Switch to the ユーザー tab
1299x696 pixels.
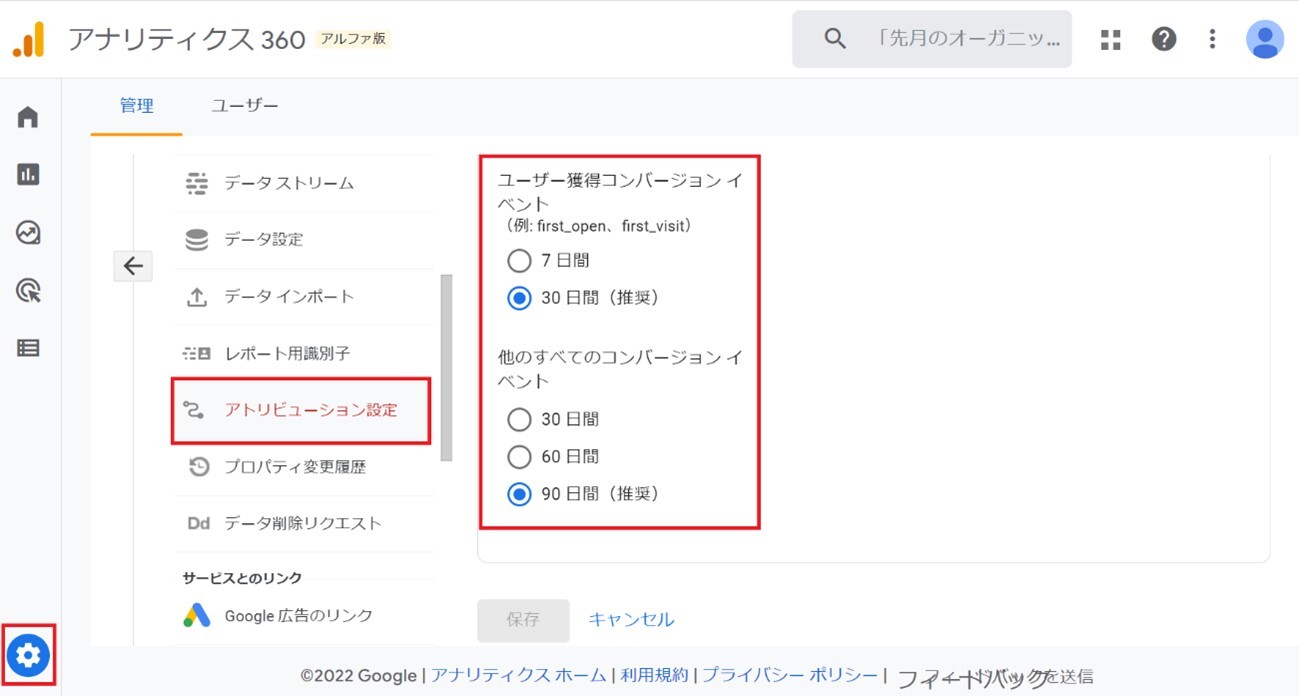click(x=244, y=106)
